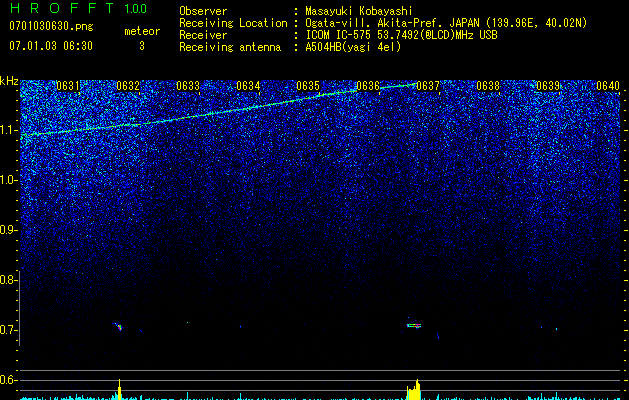The width and height of the screenshot is (629, 400).
Task: Click the meteor label
Action: coord(142,31)
